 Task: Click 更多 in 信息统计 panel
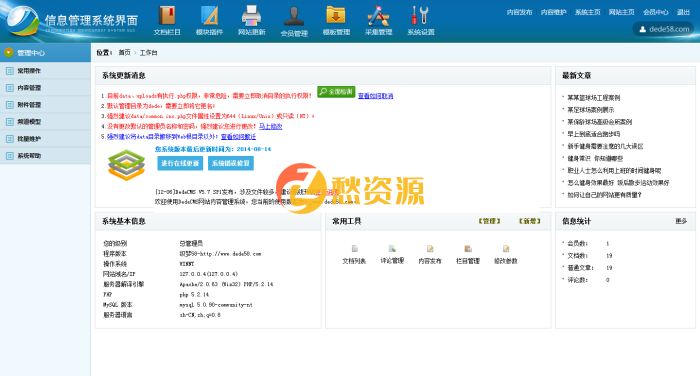(681, 221)
